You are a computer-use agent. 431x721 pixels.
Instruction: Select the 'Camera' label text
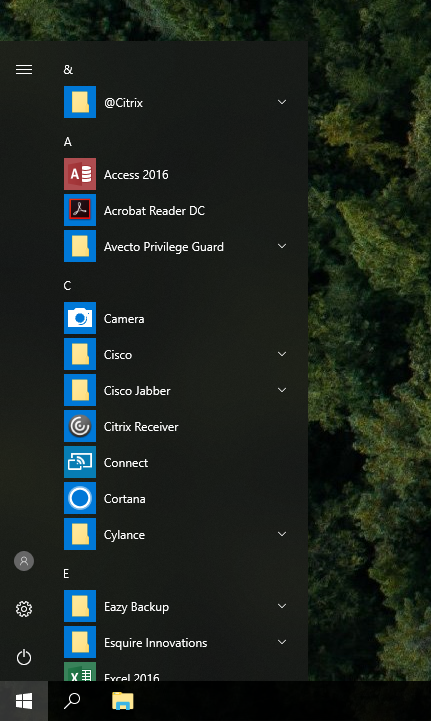point(124,319)
